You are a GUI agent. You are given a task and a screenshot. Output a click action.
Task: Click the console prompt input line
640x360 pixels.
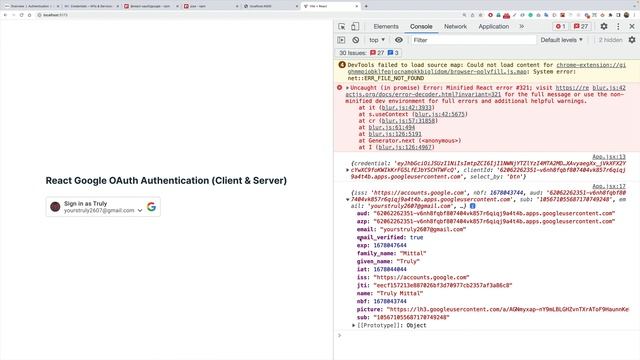pyautogui.click(x=486, y=336)
